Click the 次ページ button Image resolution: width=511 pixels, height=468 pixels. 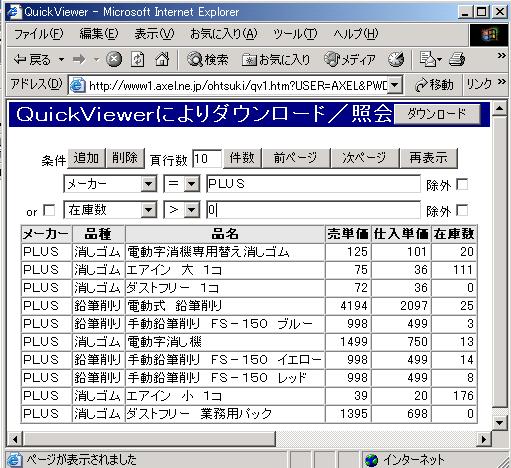364,158
